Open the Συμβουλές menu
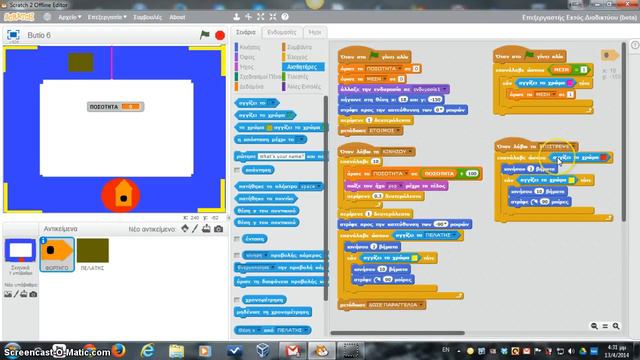Screen dimensions: 640x360 coord(147,17)
